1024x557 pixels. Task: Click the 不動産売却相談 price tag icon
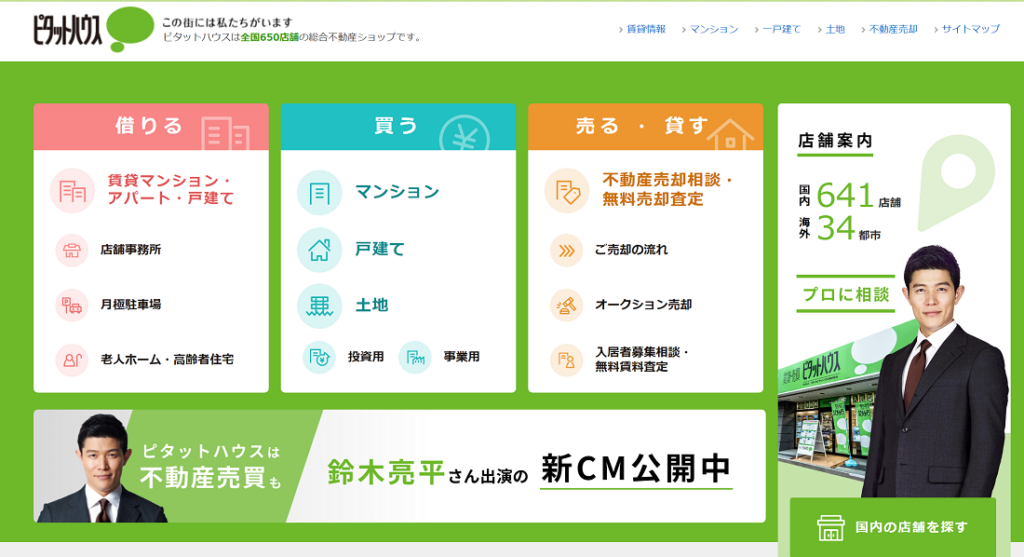(x=567, y=191)
